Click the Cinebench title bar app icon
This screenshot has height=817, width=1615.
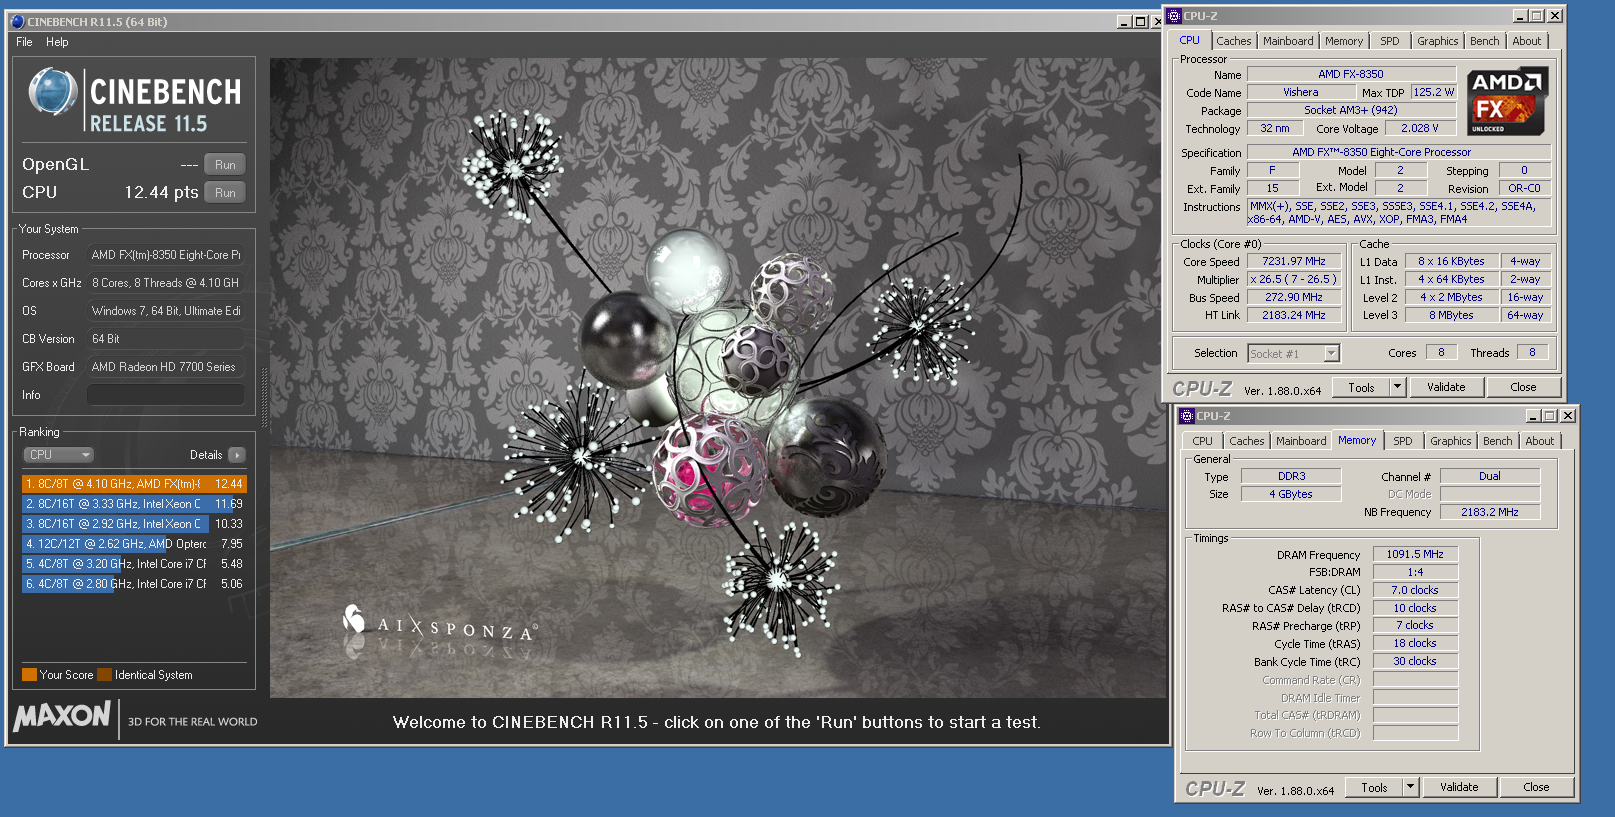pyautogui.click(x=17, y=21)
